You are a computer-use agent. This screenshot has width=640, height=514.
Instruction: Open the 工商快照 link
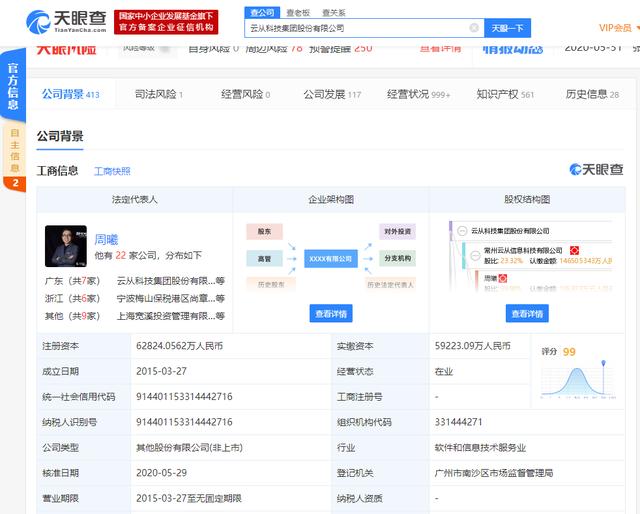click(x=112, y=171)
